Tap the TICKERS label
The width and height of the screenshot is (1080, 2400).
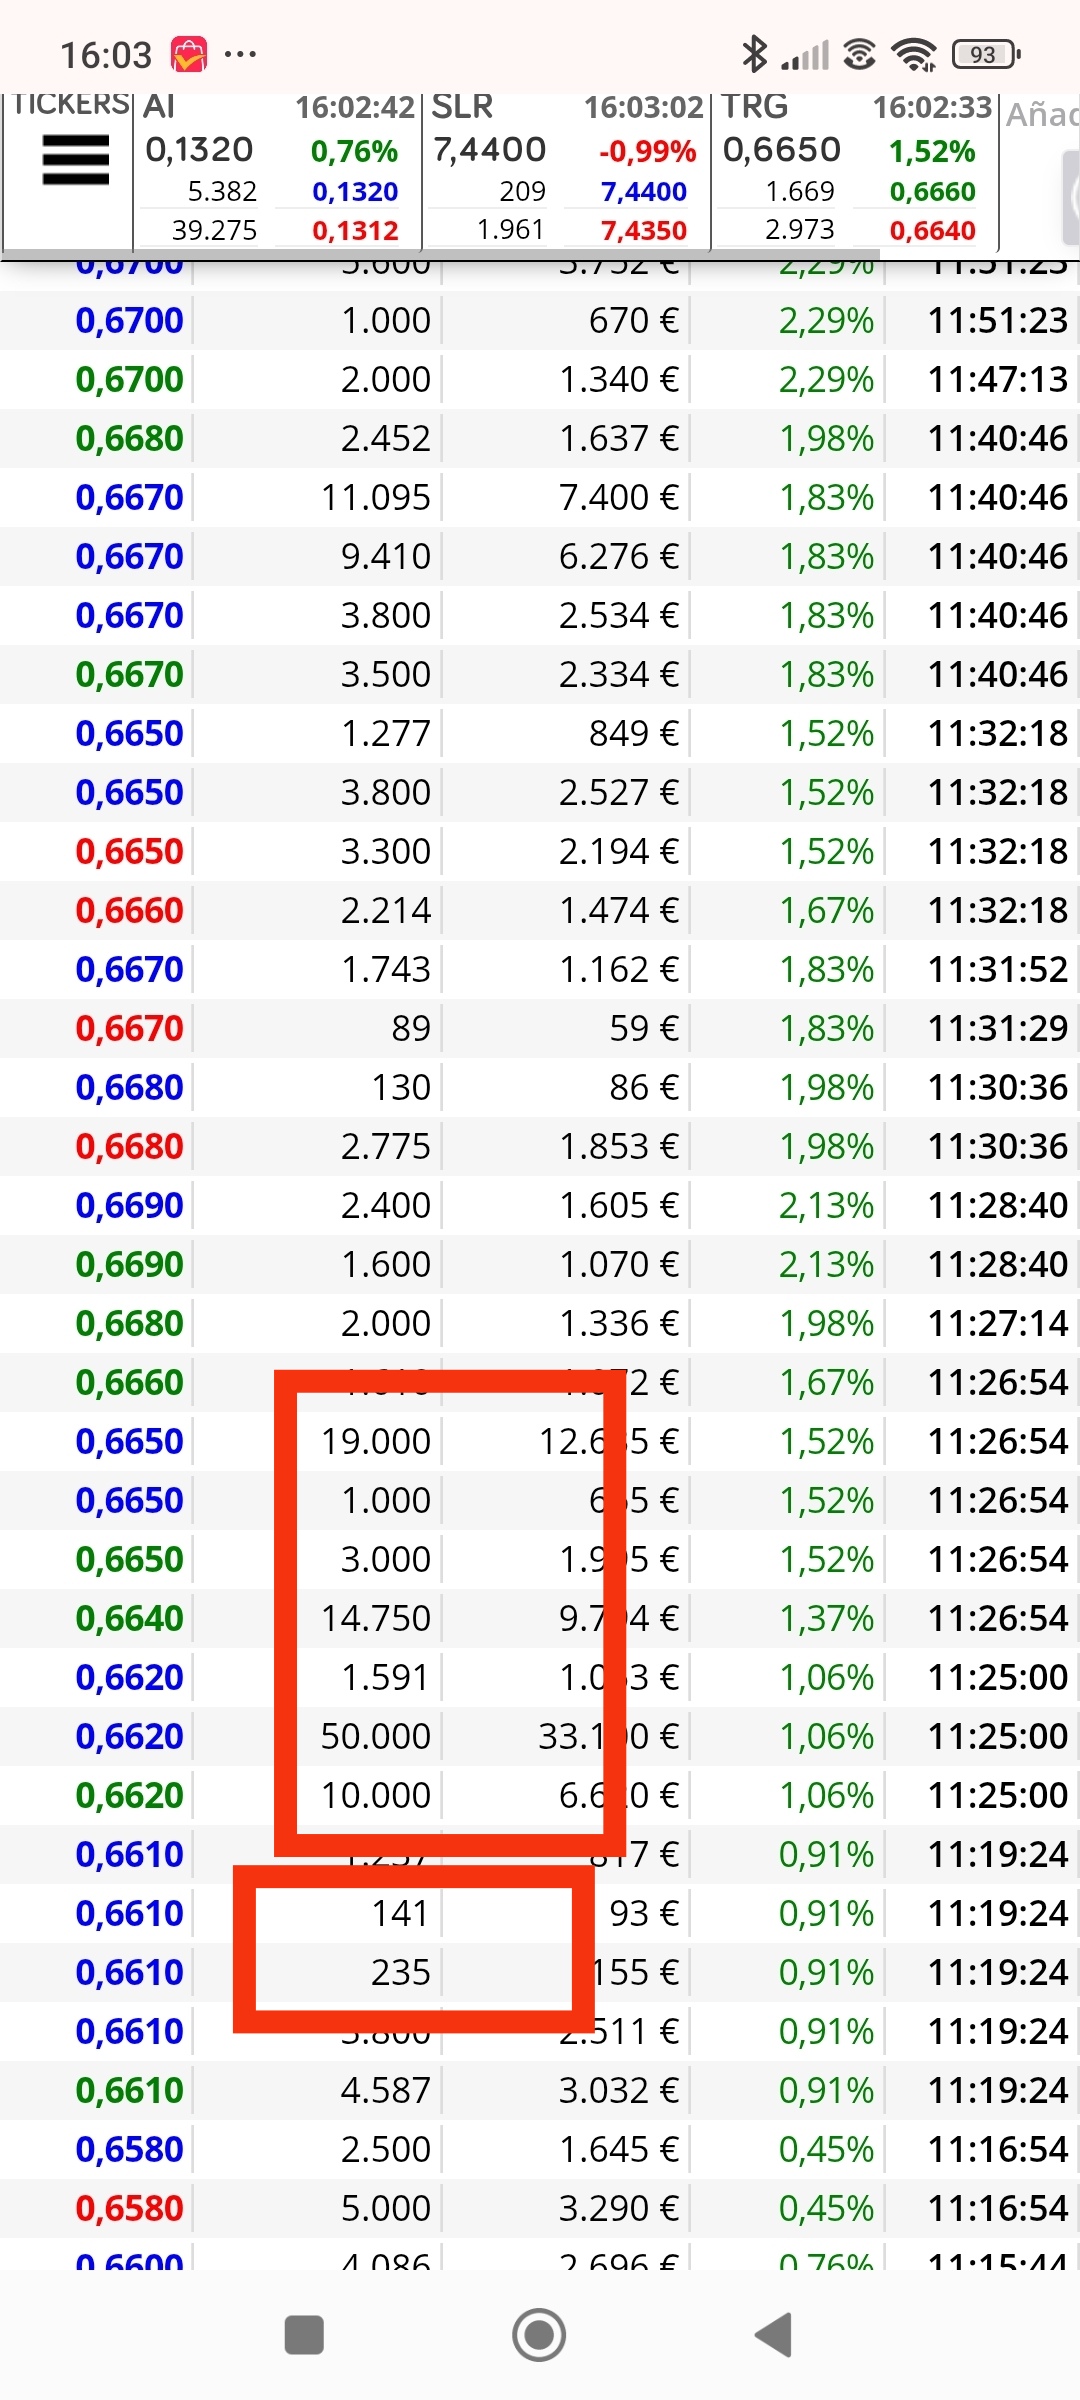(71, 104)
